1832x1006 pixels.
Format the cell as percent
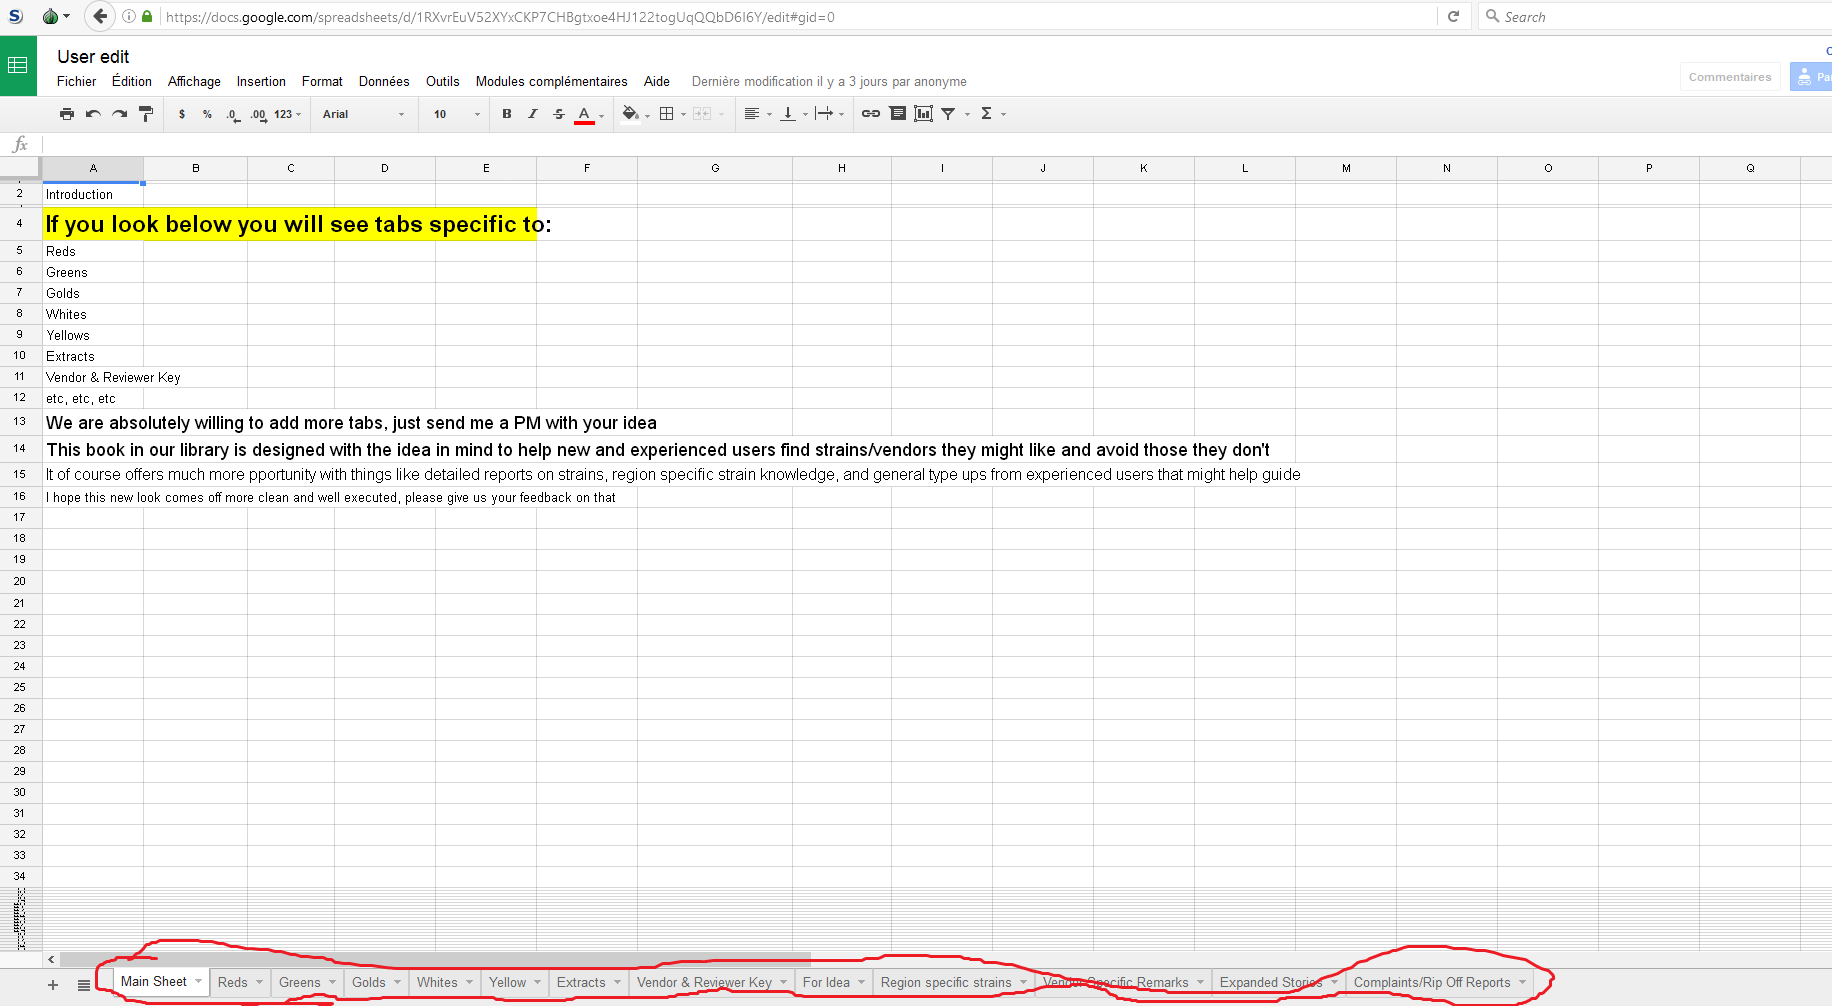207,114
